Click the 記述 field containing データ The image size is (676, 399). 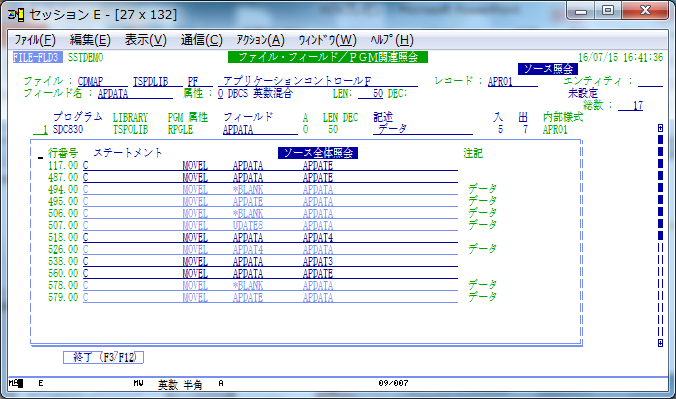[x=422, y=129]
